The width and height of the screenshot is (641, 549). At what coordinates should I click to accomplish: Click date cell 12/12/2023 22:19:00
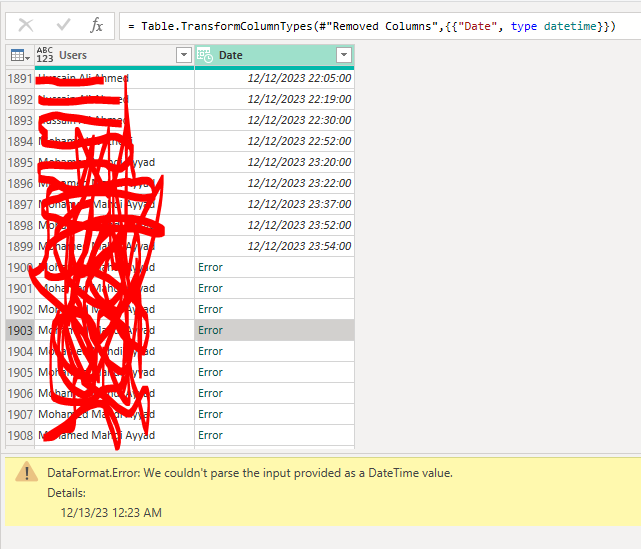tap(274, 99)
